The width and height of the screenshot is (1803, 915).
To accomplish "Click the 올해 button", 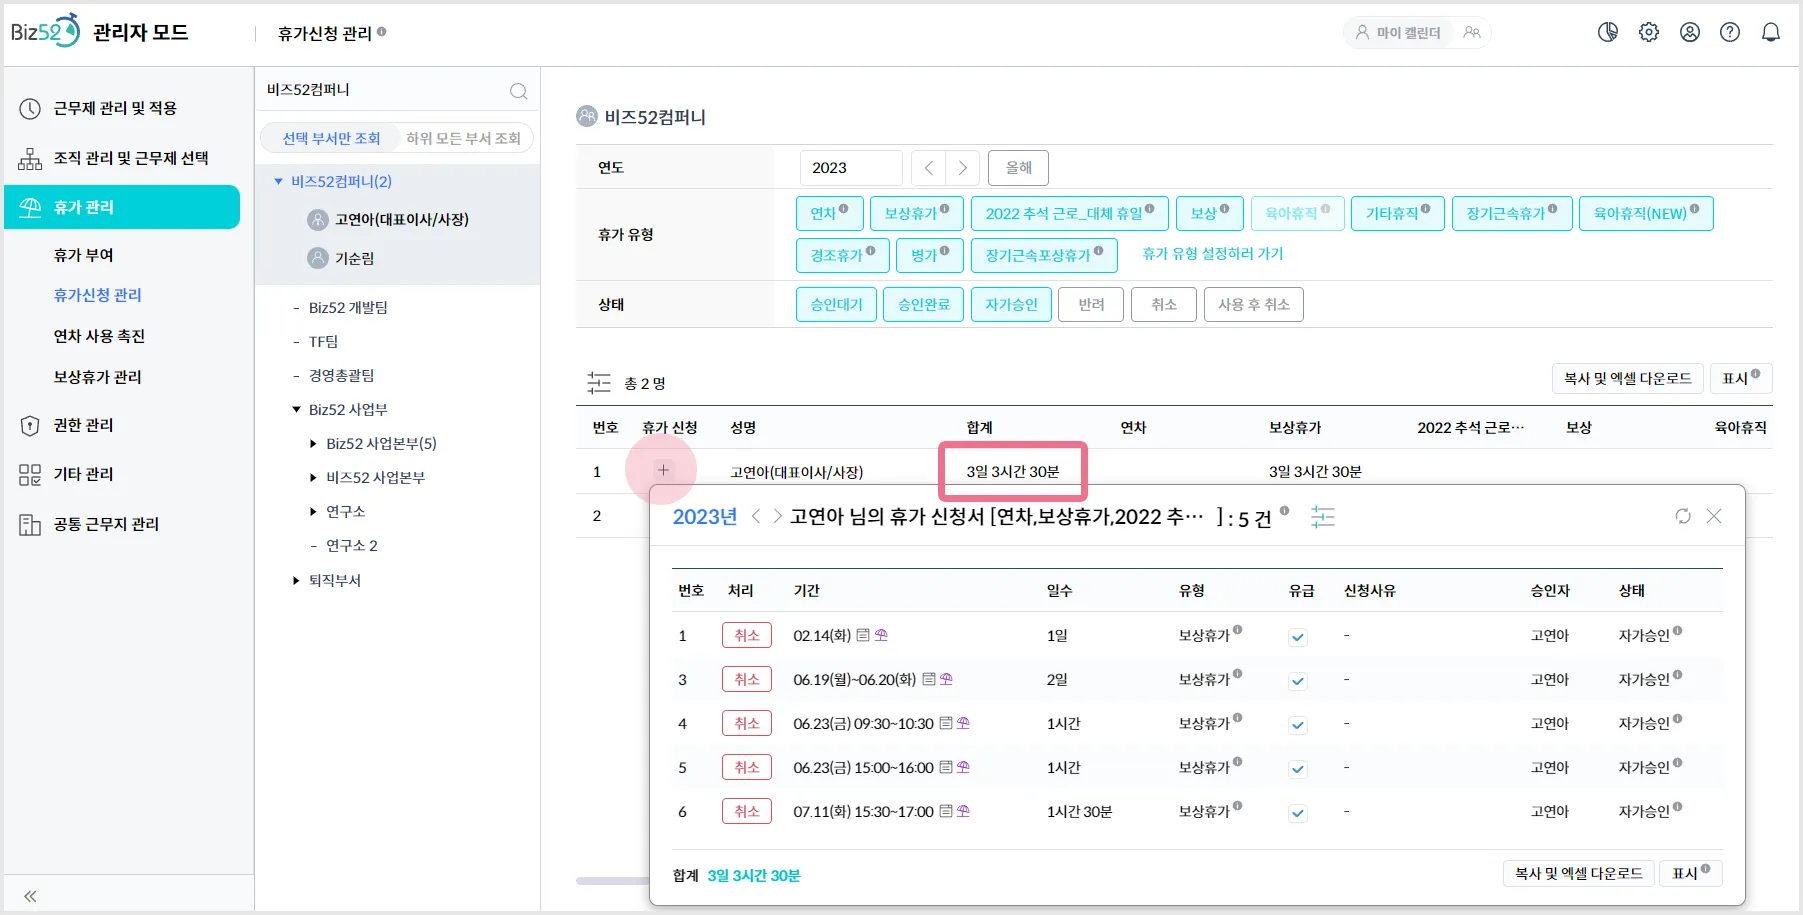I will click(1018, 168).
